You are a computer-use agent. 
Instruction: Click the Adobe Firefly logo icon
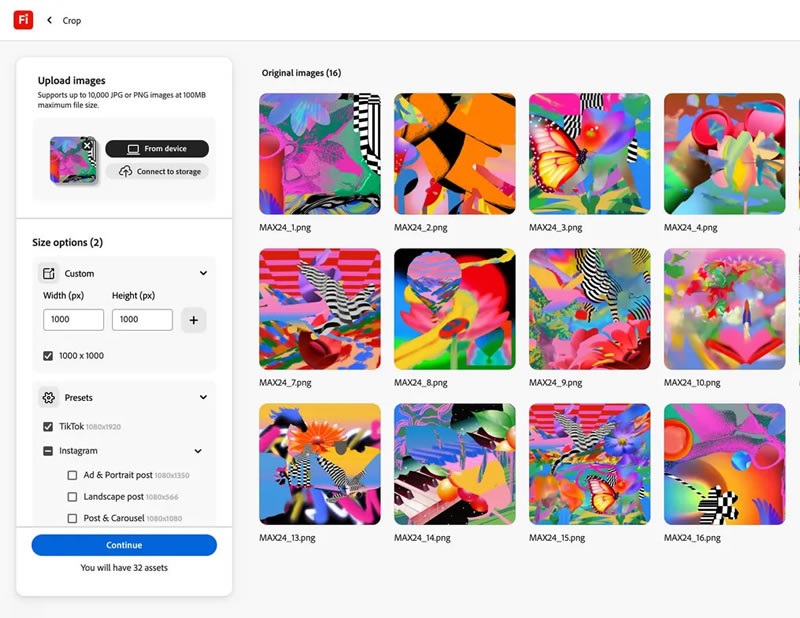(23, 20)
